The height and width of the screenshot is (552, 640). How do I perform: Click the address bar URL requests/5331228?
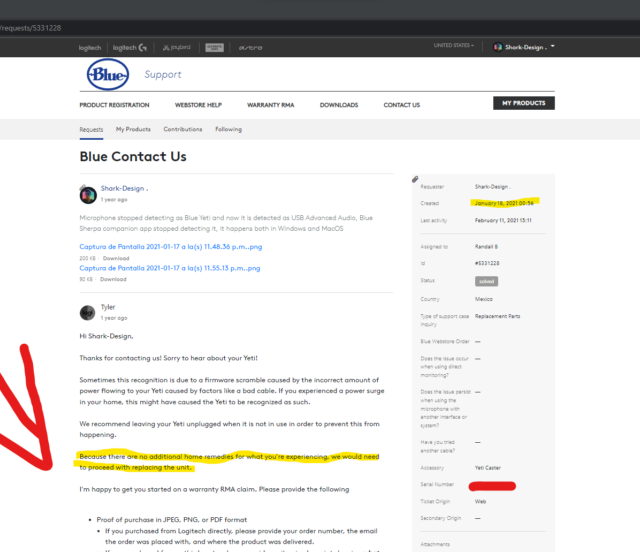[x=31, y=28]
